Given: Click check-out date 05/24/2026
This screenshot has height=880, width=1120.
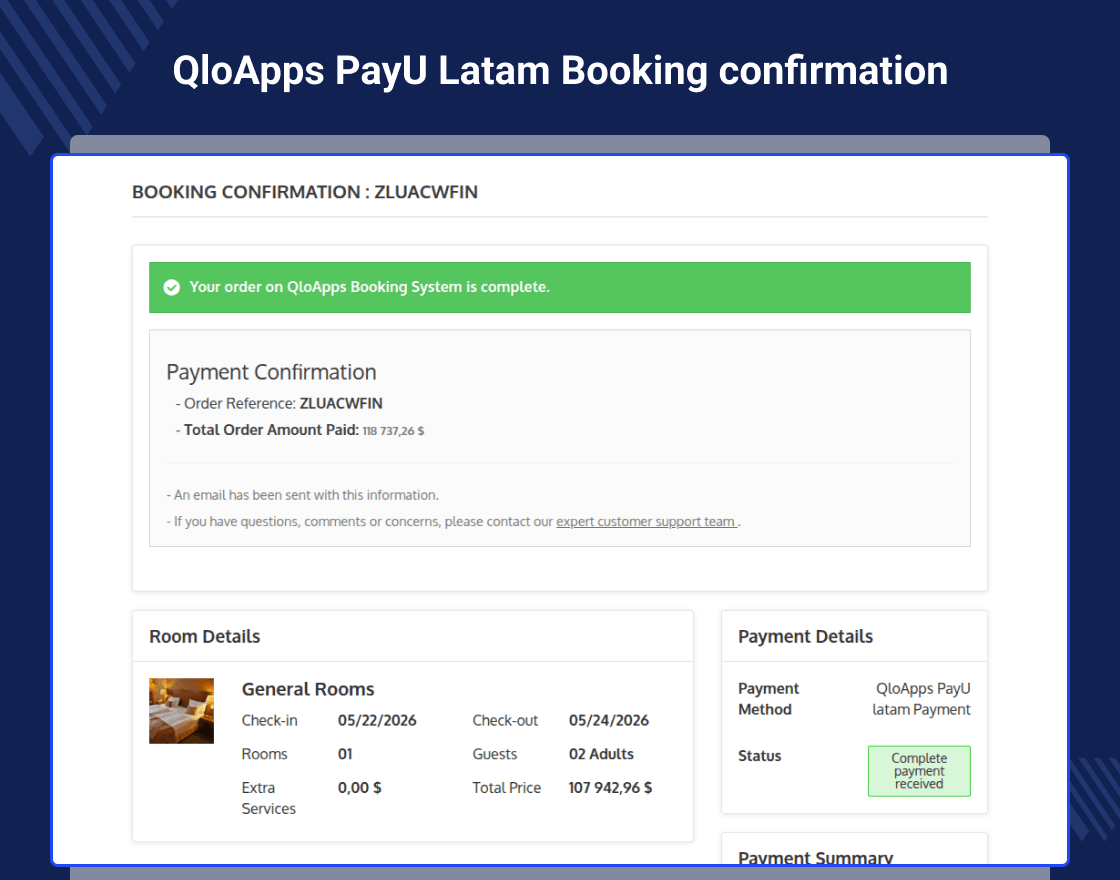Looking at the screenshot, I should point(609,720).
